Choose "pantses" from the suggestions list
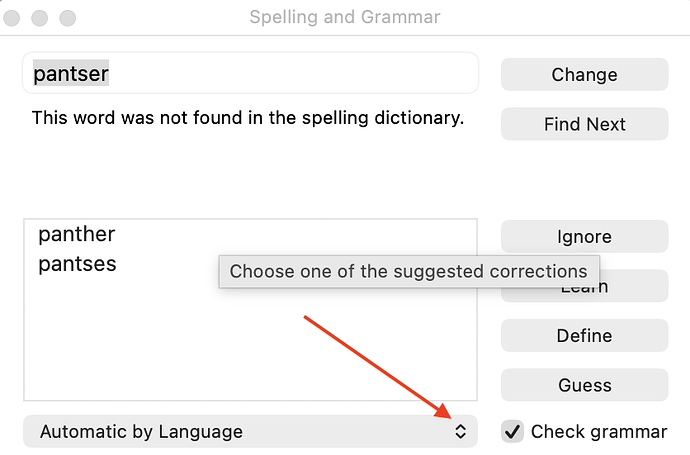690x455 pixels. [77, 264]
